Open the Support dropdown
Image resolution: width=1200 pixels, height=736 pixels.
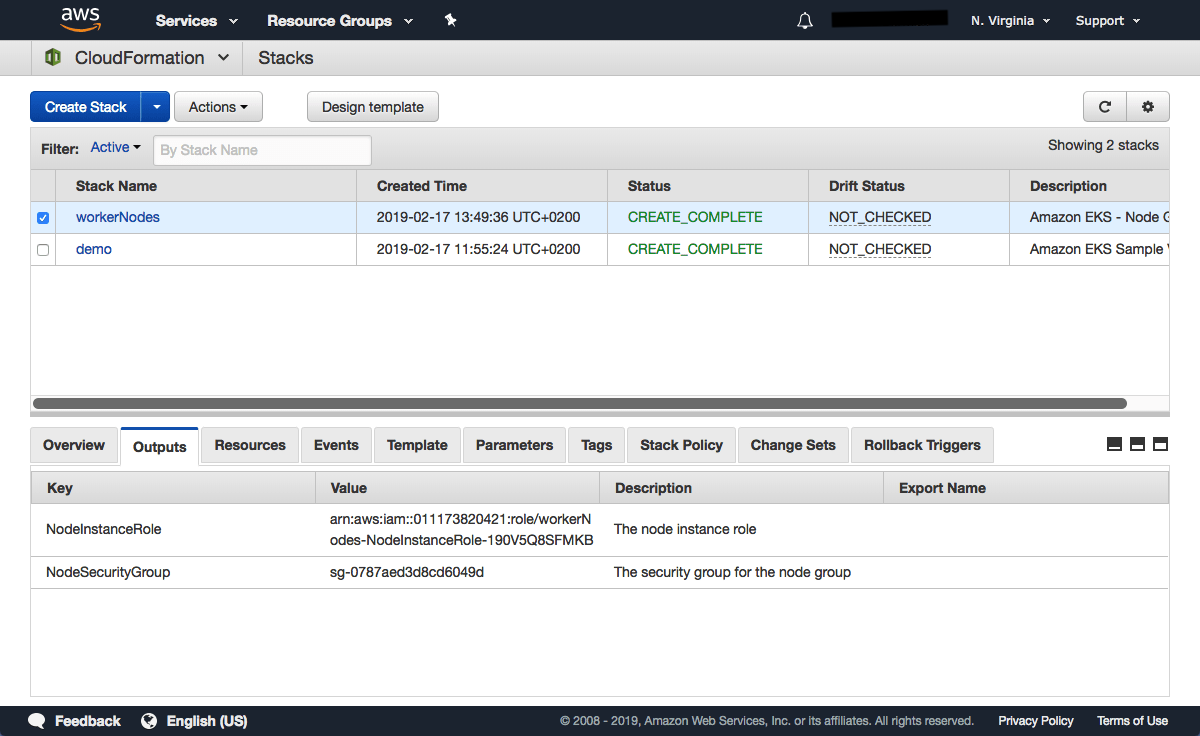click(x=1108, y=20)
